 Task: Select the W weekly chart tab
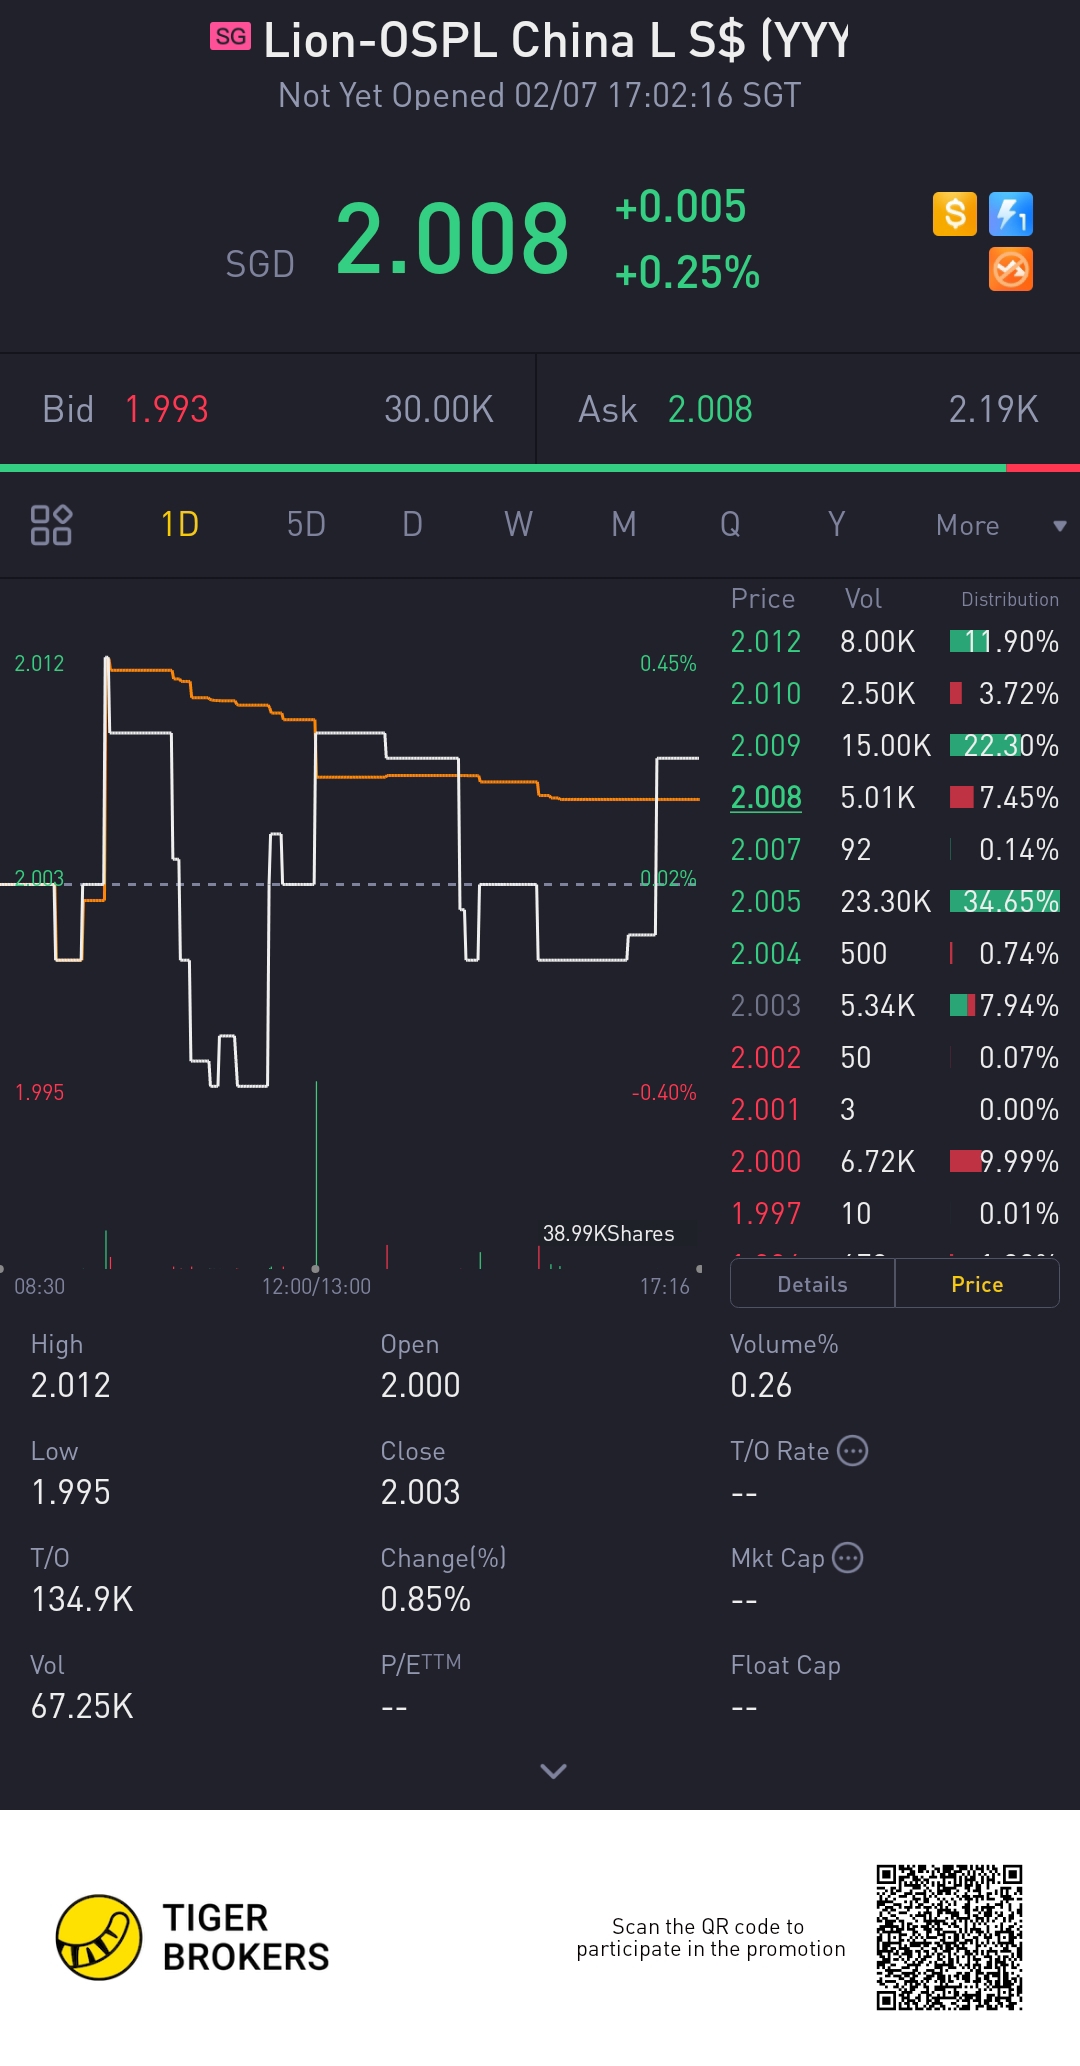coord(518,525)
